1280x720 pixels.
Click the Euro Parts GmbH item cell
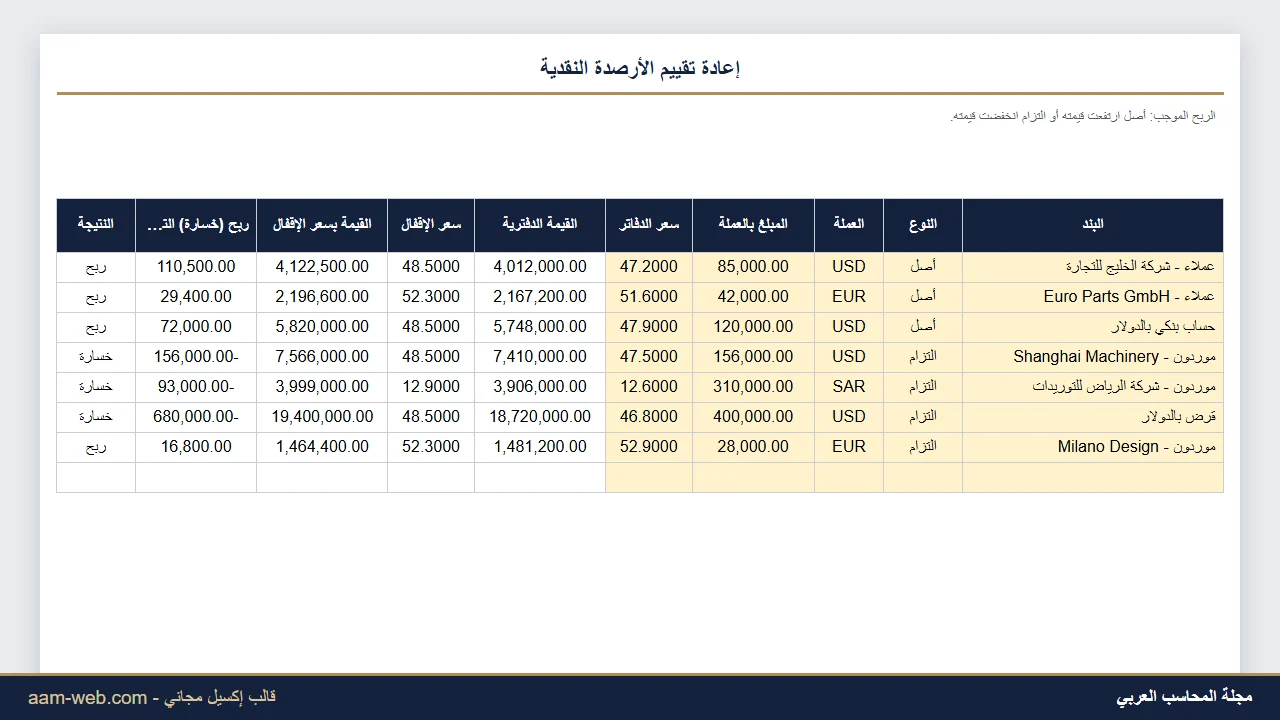coord(1093,297)
